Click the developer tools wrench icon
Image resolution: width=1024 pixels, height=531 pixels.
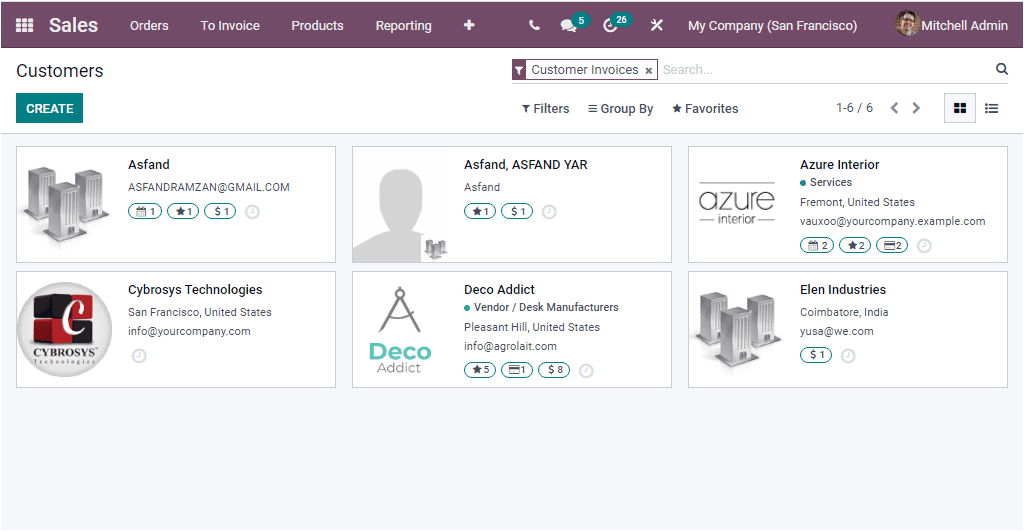tap(656, 25)
